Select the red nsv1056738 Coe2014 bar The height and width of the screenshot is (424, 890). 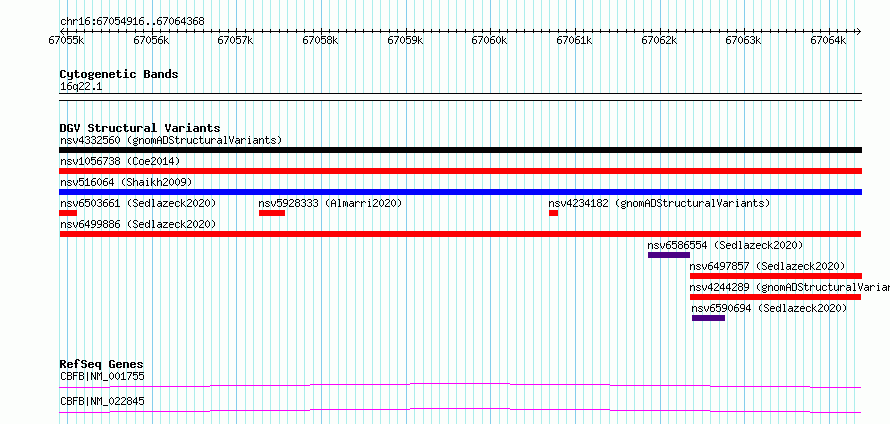(460, 171)
